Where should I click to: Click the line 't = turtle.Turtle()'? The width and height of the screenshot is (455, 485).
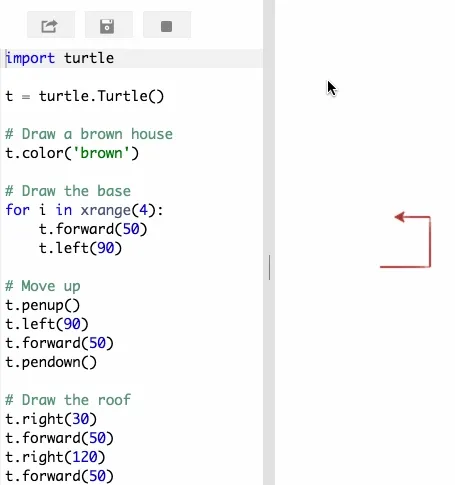[85, 96]
